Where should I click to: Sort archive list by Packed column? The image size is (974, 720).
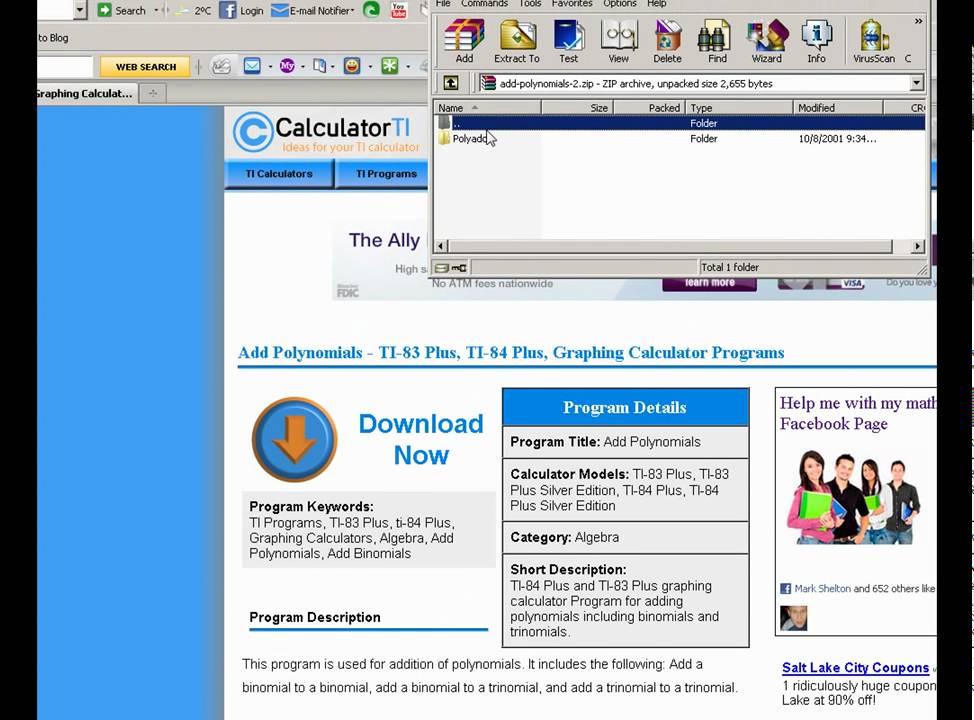(x=650, y=107)
